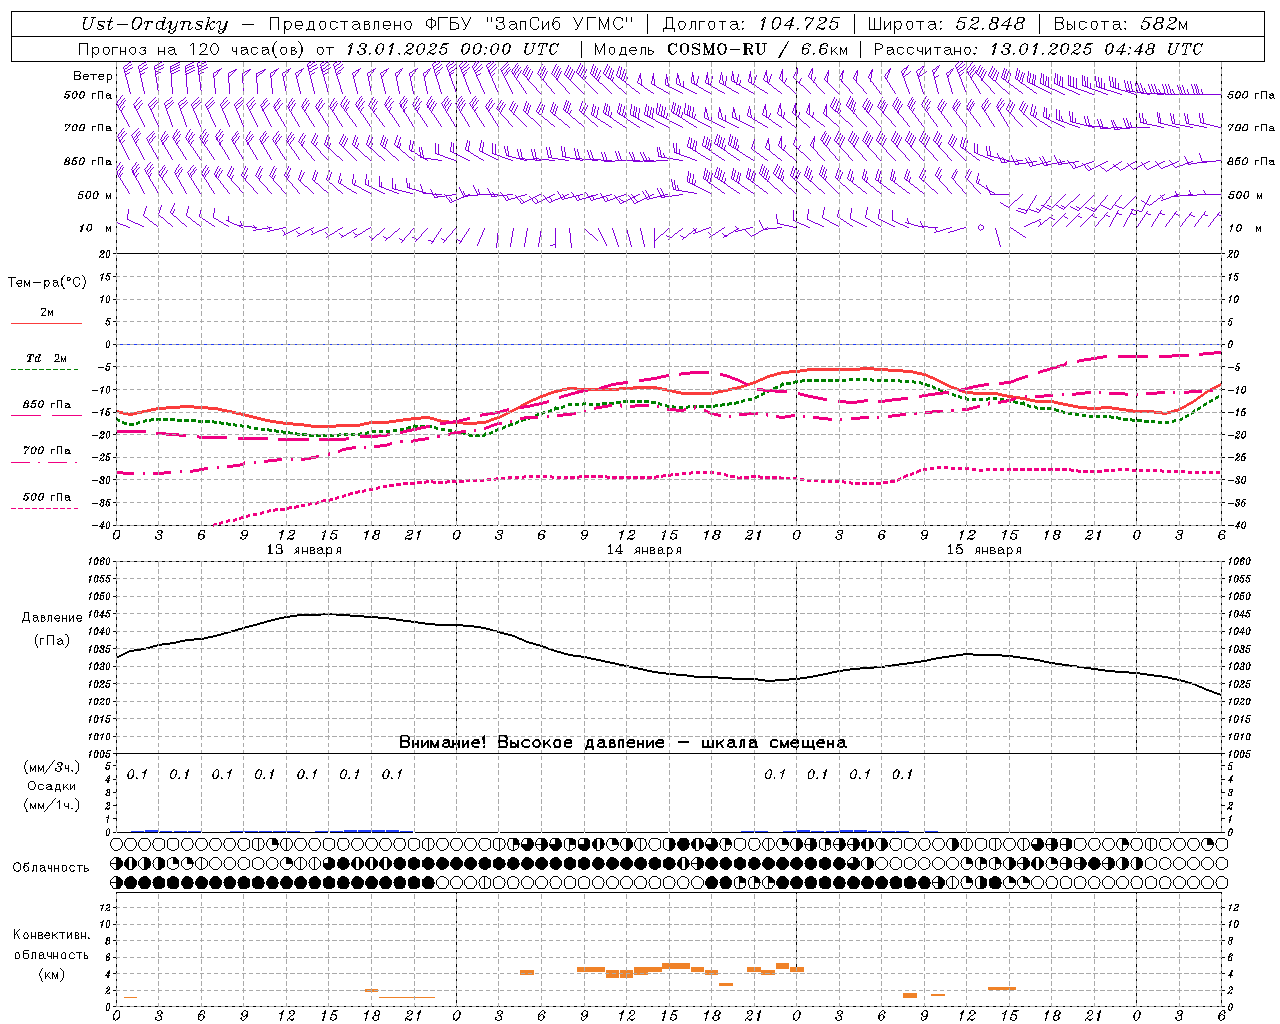Click the 500 м wind level label on the left
Image resolution: width=1280 pixels, height=1024 pixels.
click(x=95, y=195)
